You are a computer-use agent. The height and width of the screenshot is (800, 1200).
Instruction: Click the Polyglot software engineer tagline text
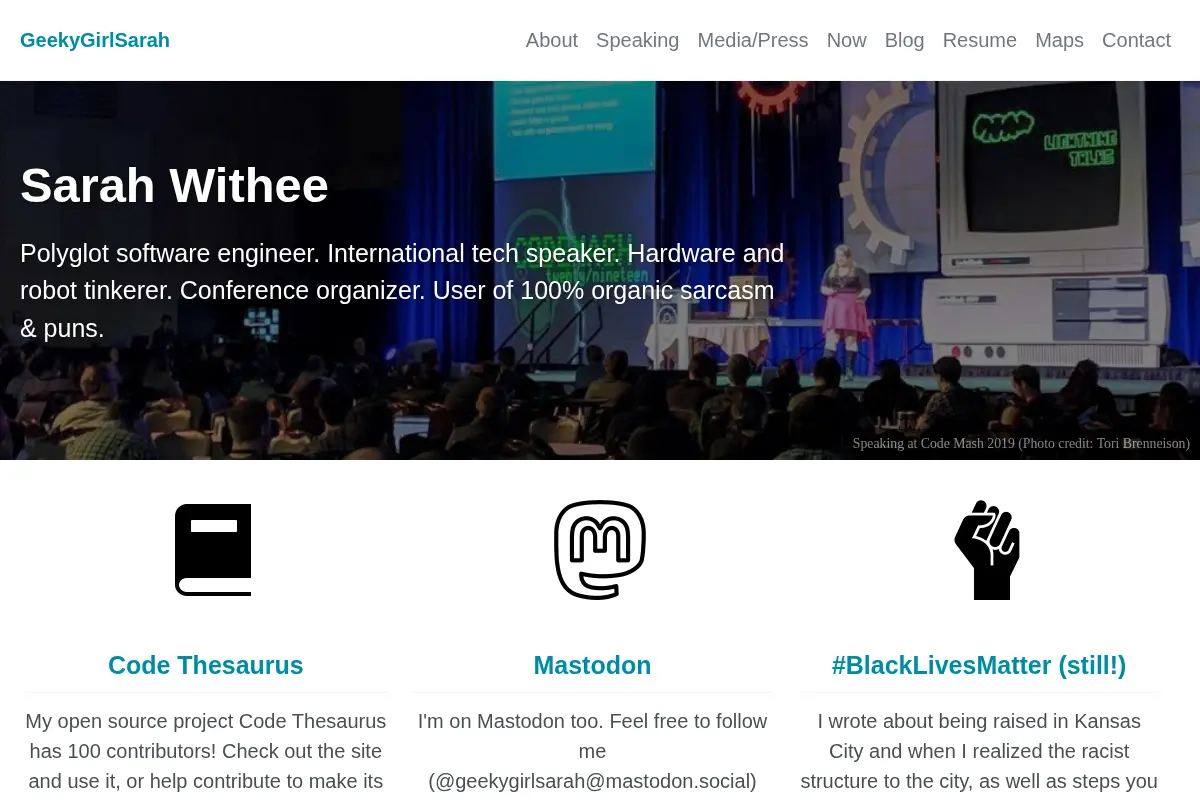pyautogui.click(x=402, y=290)
